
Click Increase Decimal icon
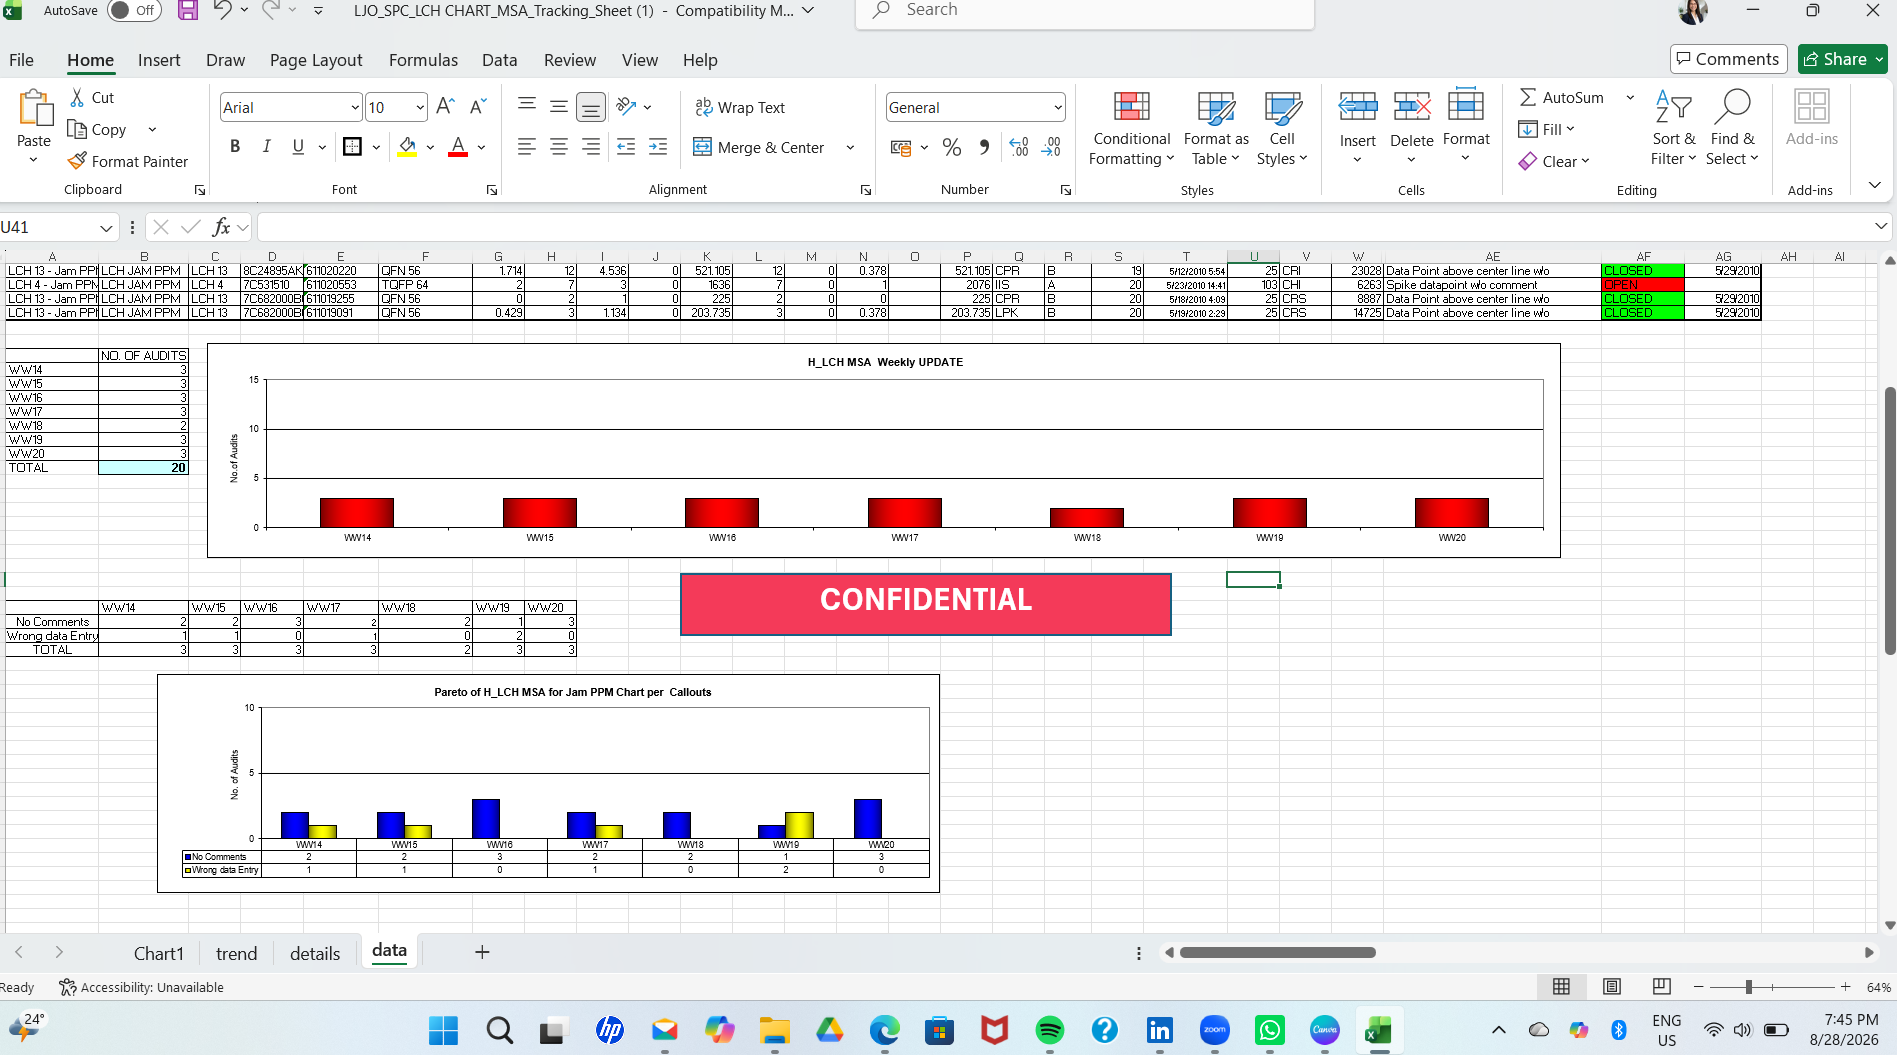coord(1019,147)
